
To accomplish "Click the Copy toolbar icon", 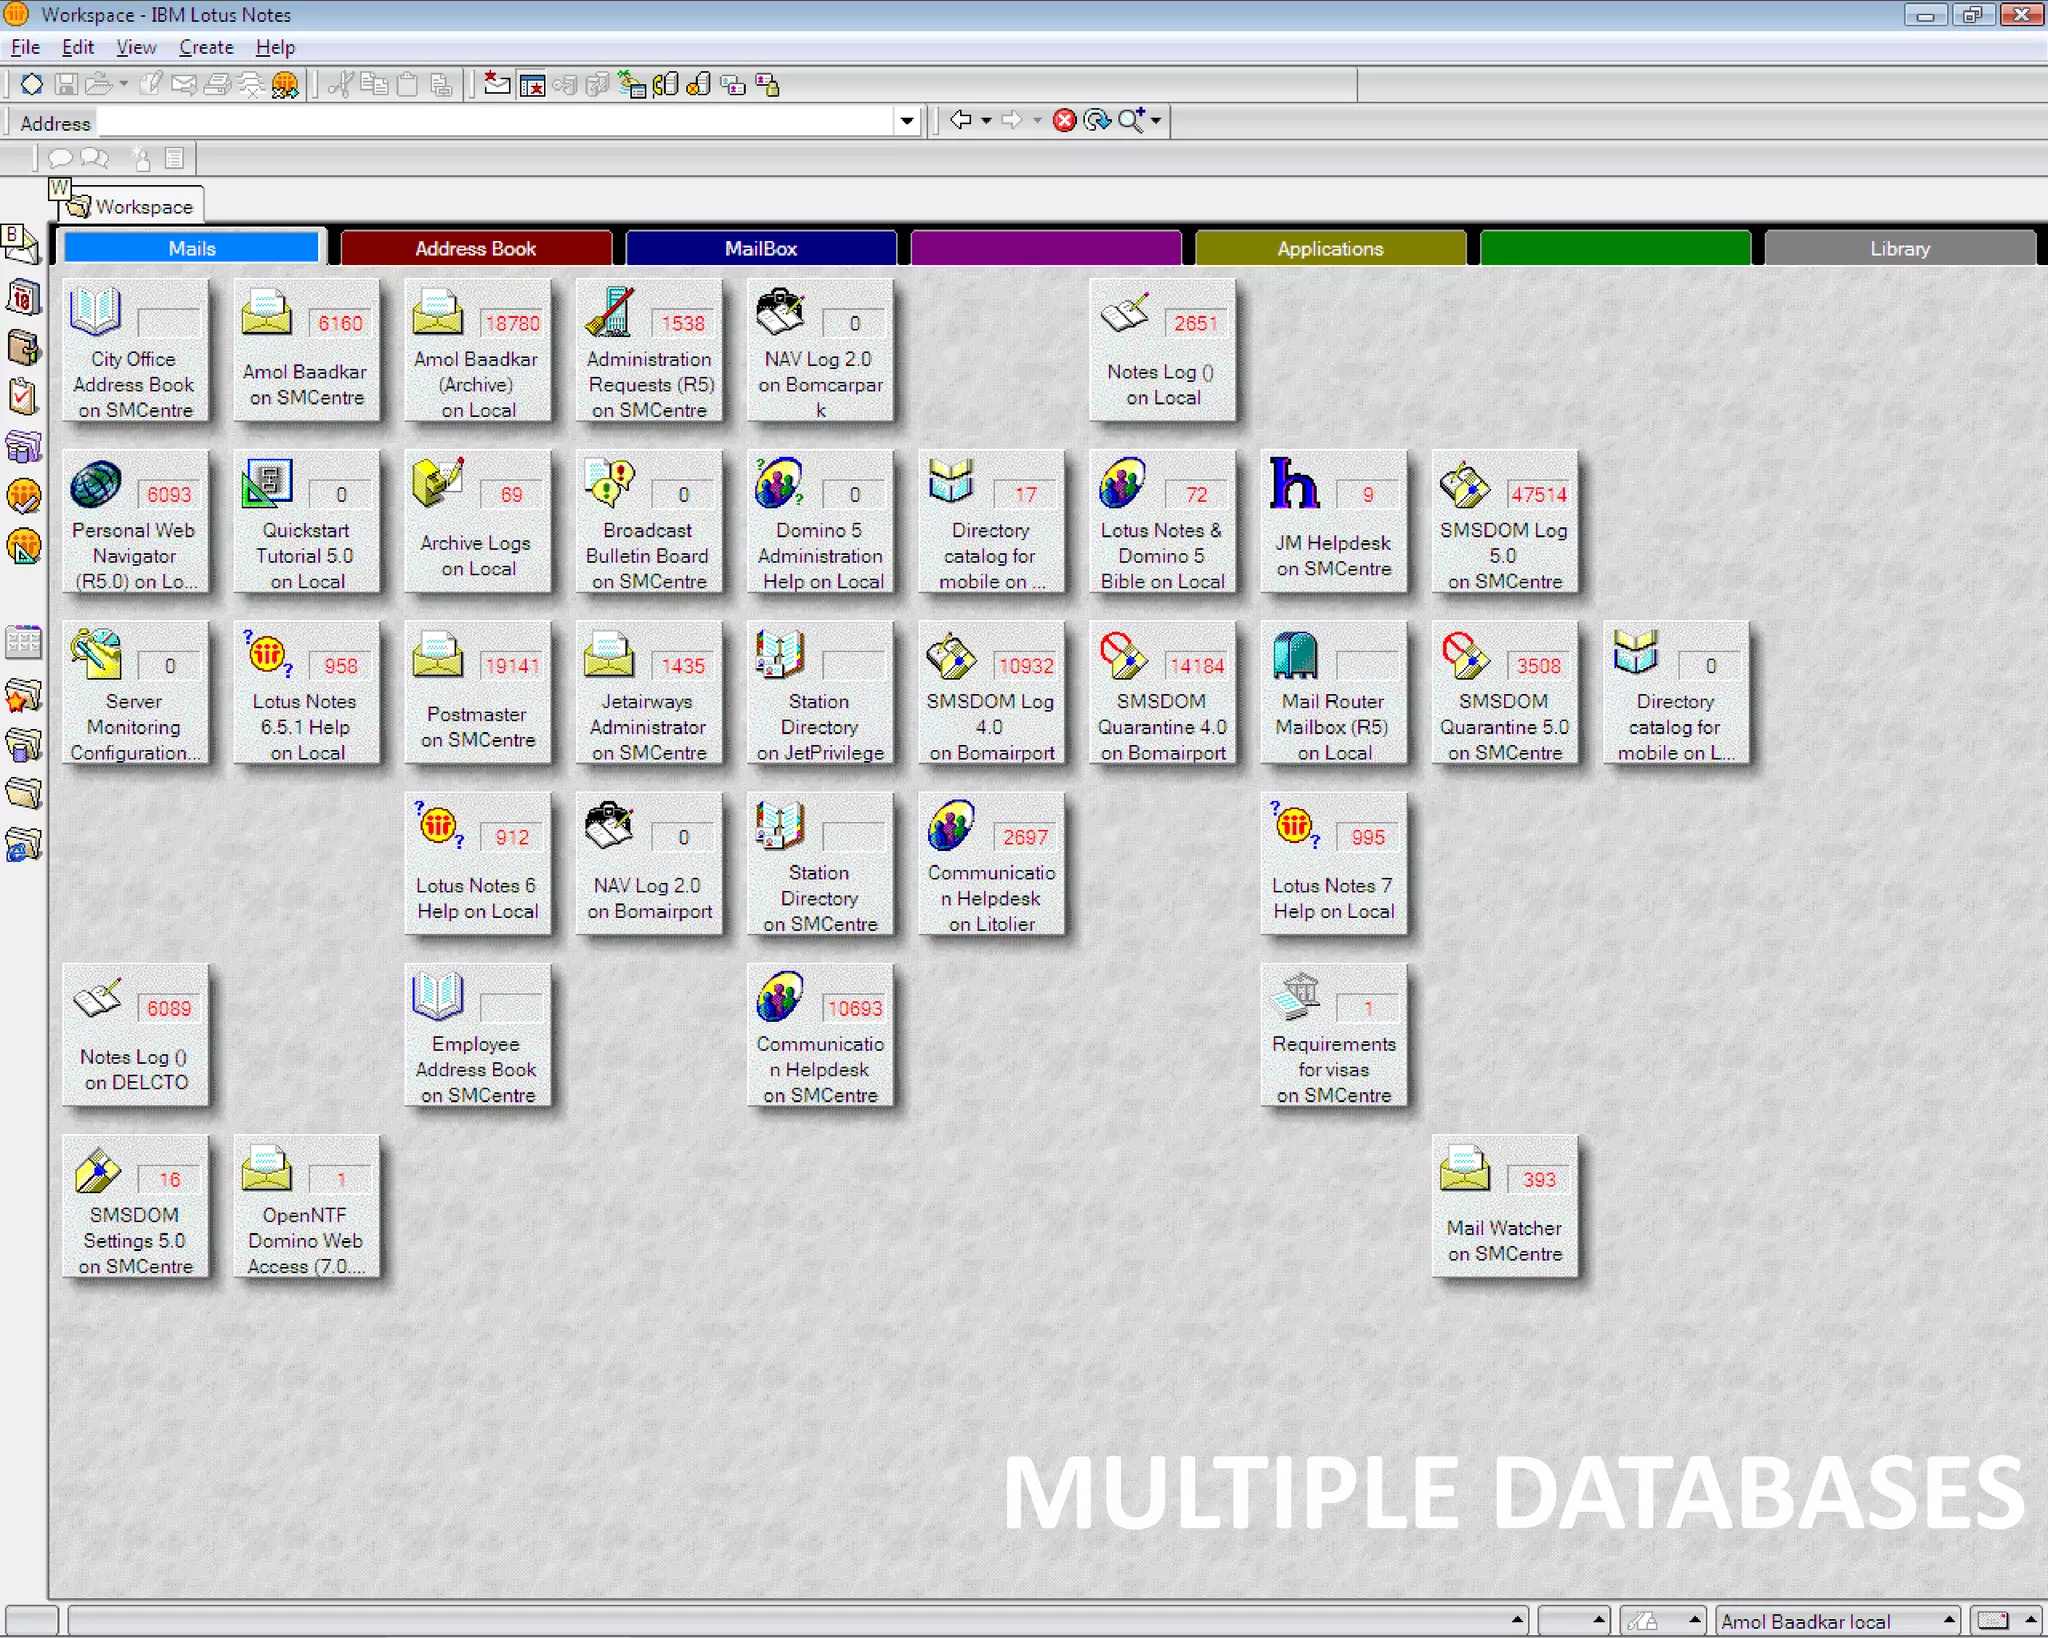I will coord(374,85).
